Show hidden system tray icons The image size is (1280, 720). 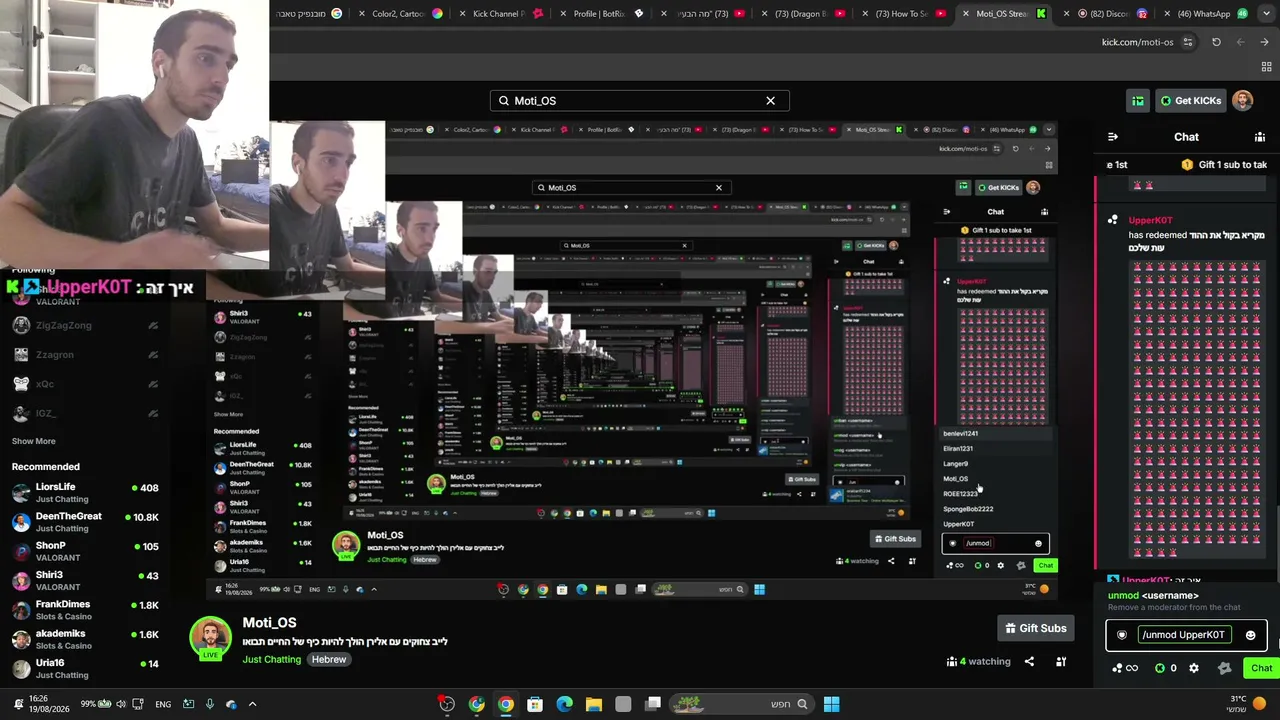252,704
